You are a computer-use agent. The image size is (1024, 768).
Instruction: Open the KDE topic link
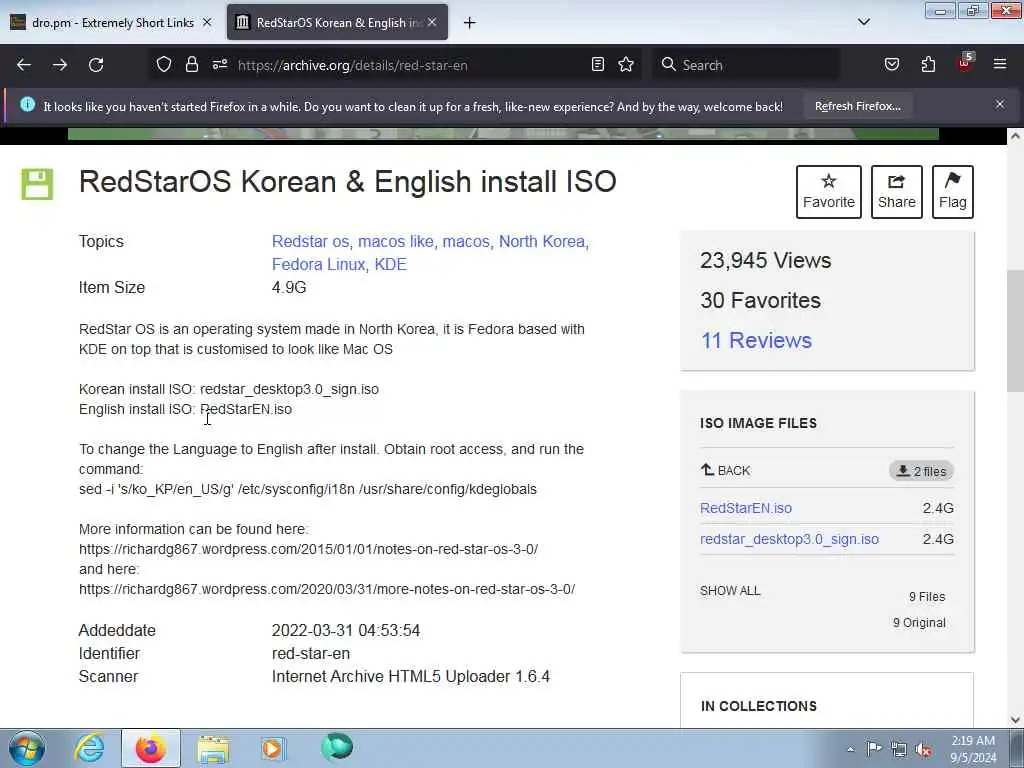tap(391, 264)
